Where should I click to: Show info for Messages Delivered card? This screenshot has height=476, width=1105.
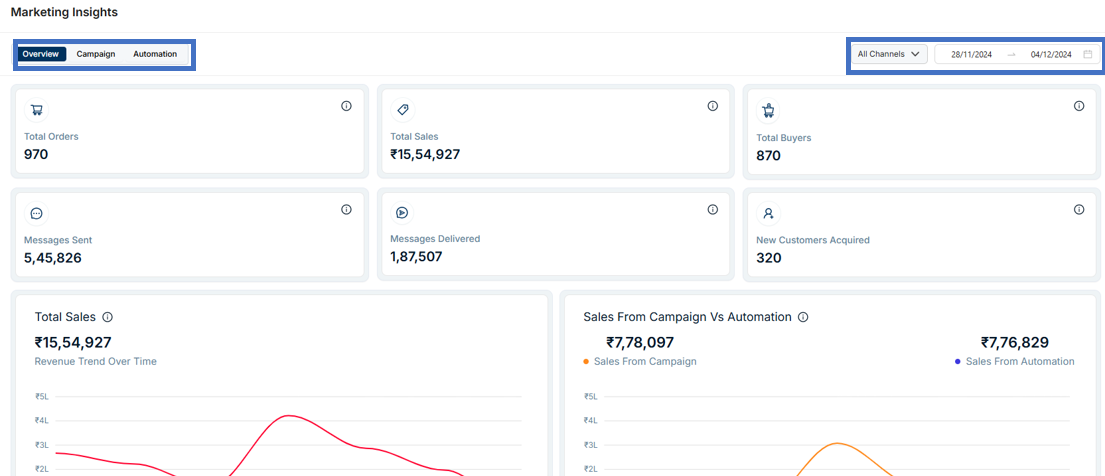tap(712, 209)
